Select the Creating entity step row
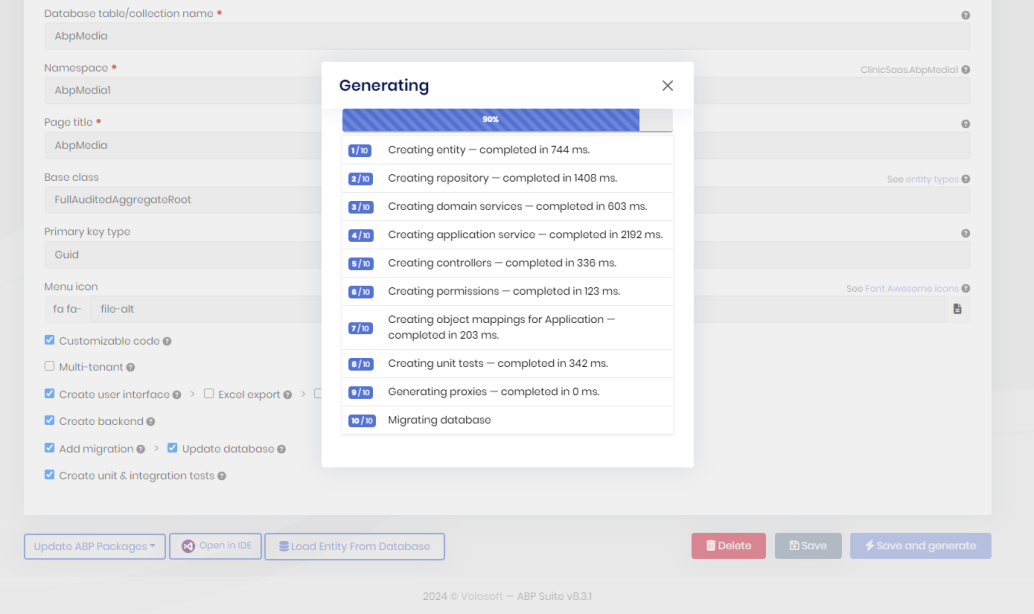Viewport: 1034px width, 614px height. (507, 150)
